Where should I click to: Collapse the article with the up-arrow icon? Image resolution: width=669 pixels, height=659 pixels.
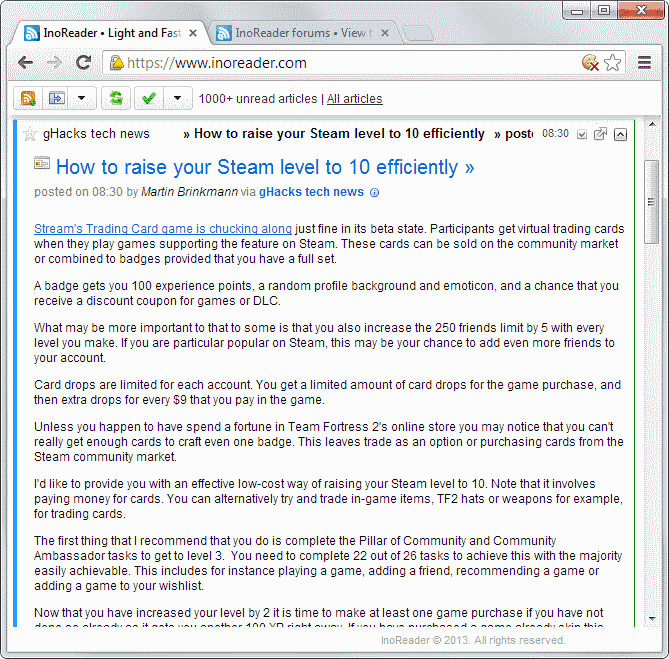pyautogui.click(x=620, y=135)
